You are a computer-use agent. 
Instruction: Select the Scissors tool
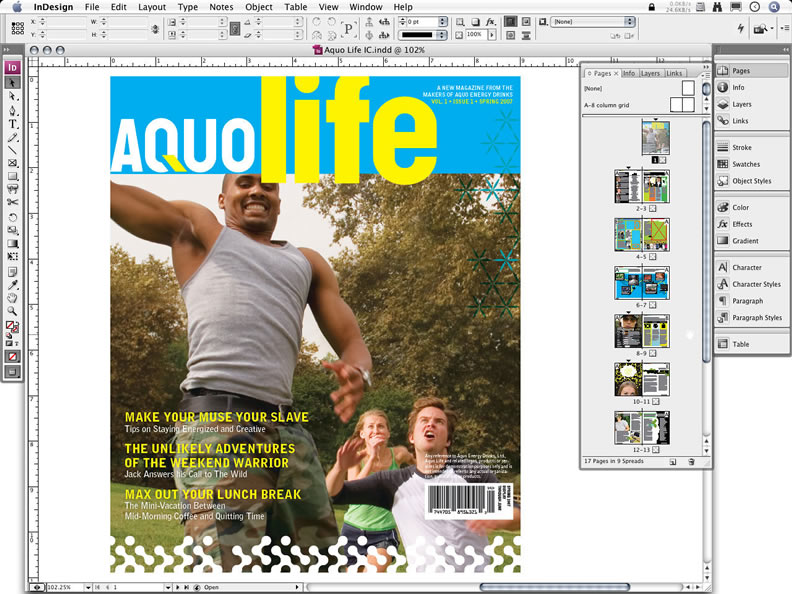tap(13, 202)
